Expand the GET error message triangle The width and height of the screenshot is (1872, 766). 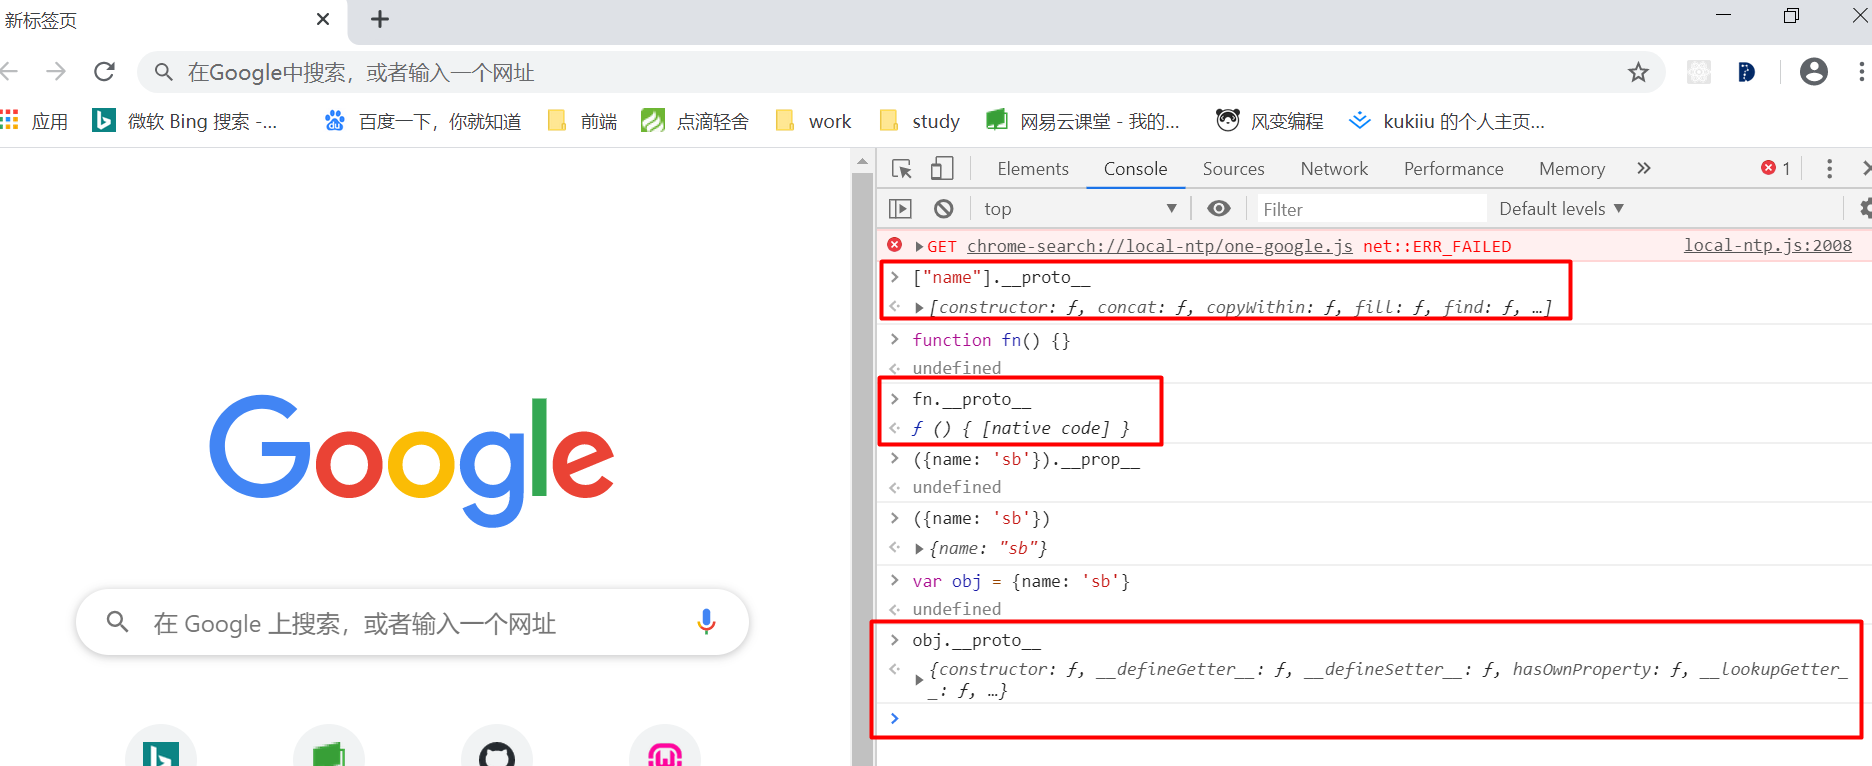click(919, 246)
